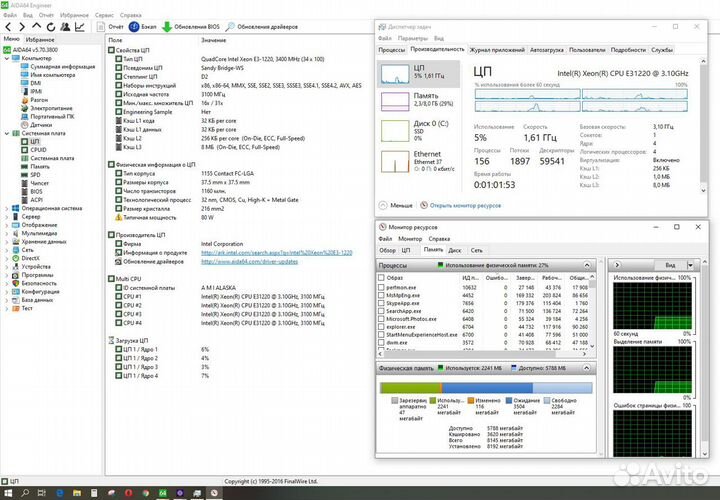Open the Избранное menu in AIDA64

coord(74,15)
